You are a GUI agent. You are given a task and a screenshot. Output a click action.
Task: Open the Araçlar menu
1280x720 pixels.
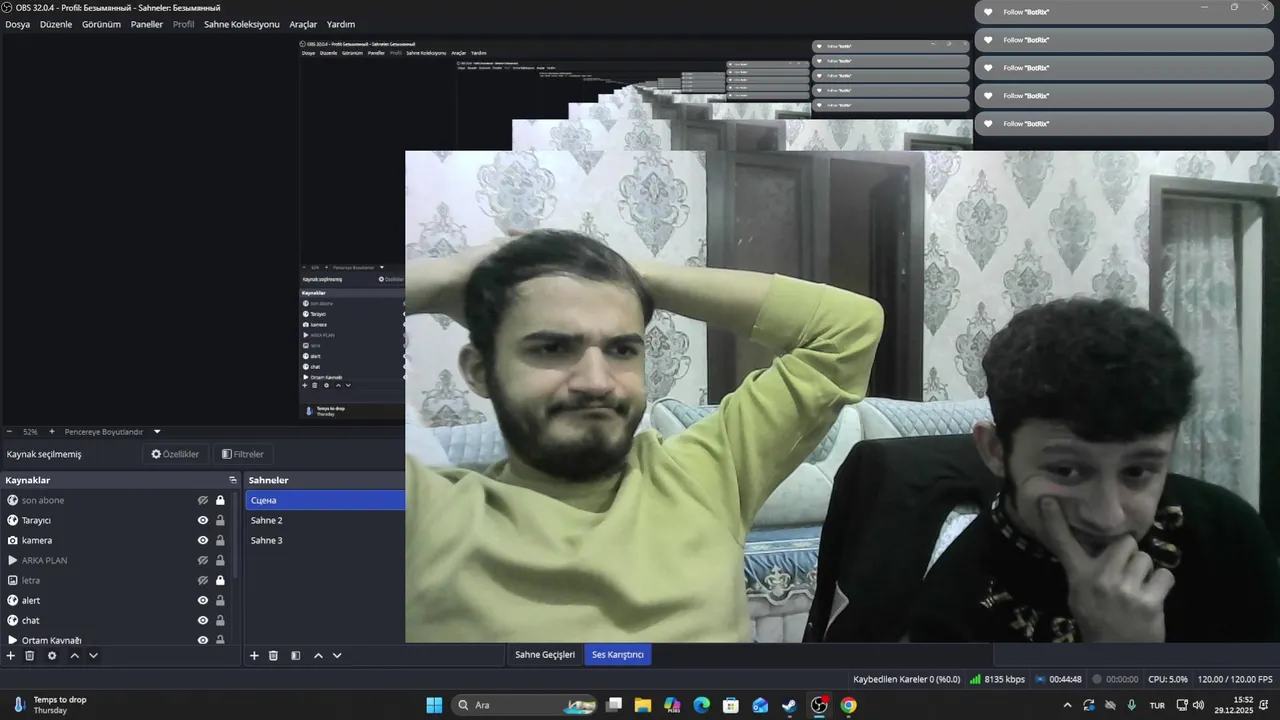pos(303,24)
